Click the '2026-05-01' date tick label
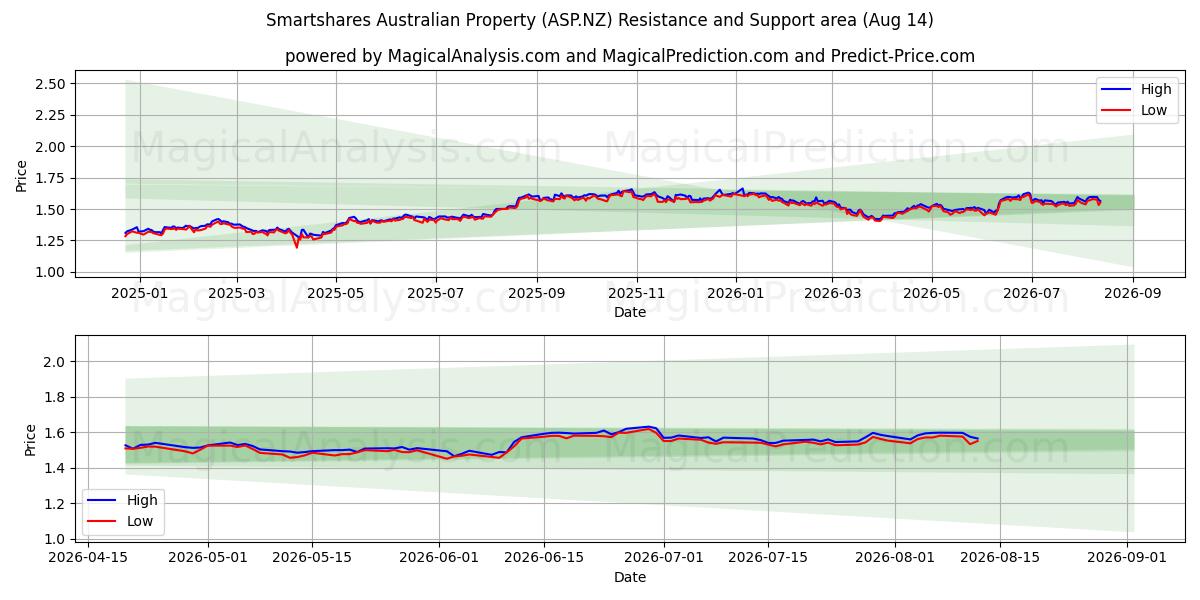This screenshot has height=600, width=1200. coord(208,558)
